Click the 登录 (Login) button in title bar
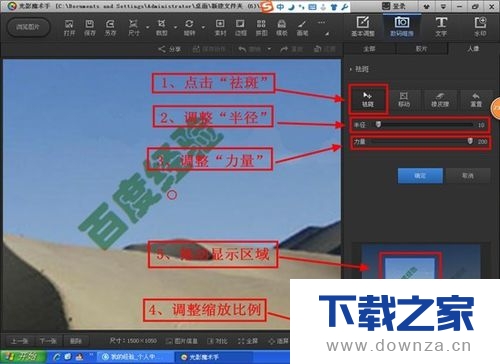The width and height of the screenshot is (500, 364). [x=394, y=6]
